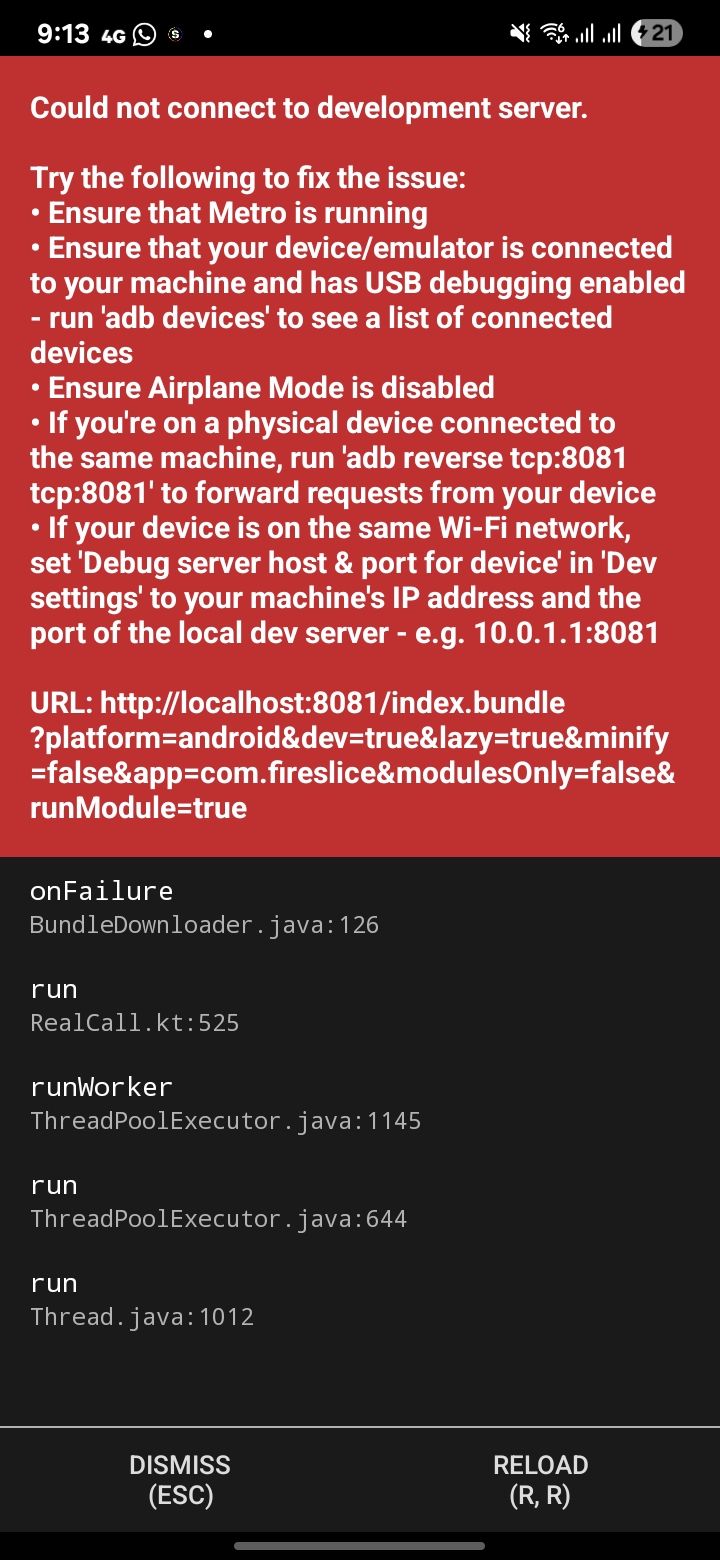Select the run ThreadPoolExecutor.java:644 stack frame
Image resolution: width=720 pixels, height=1560 pixels.
[360, 1201]
